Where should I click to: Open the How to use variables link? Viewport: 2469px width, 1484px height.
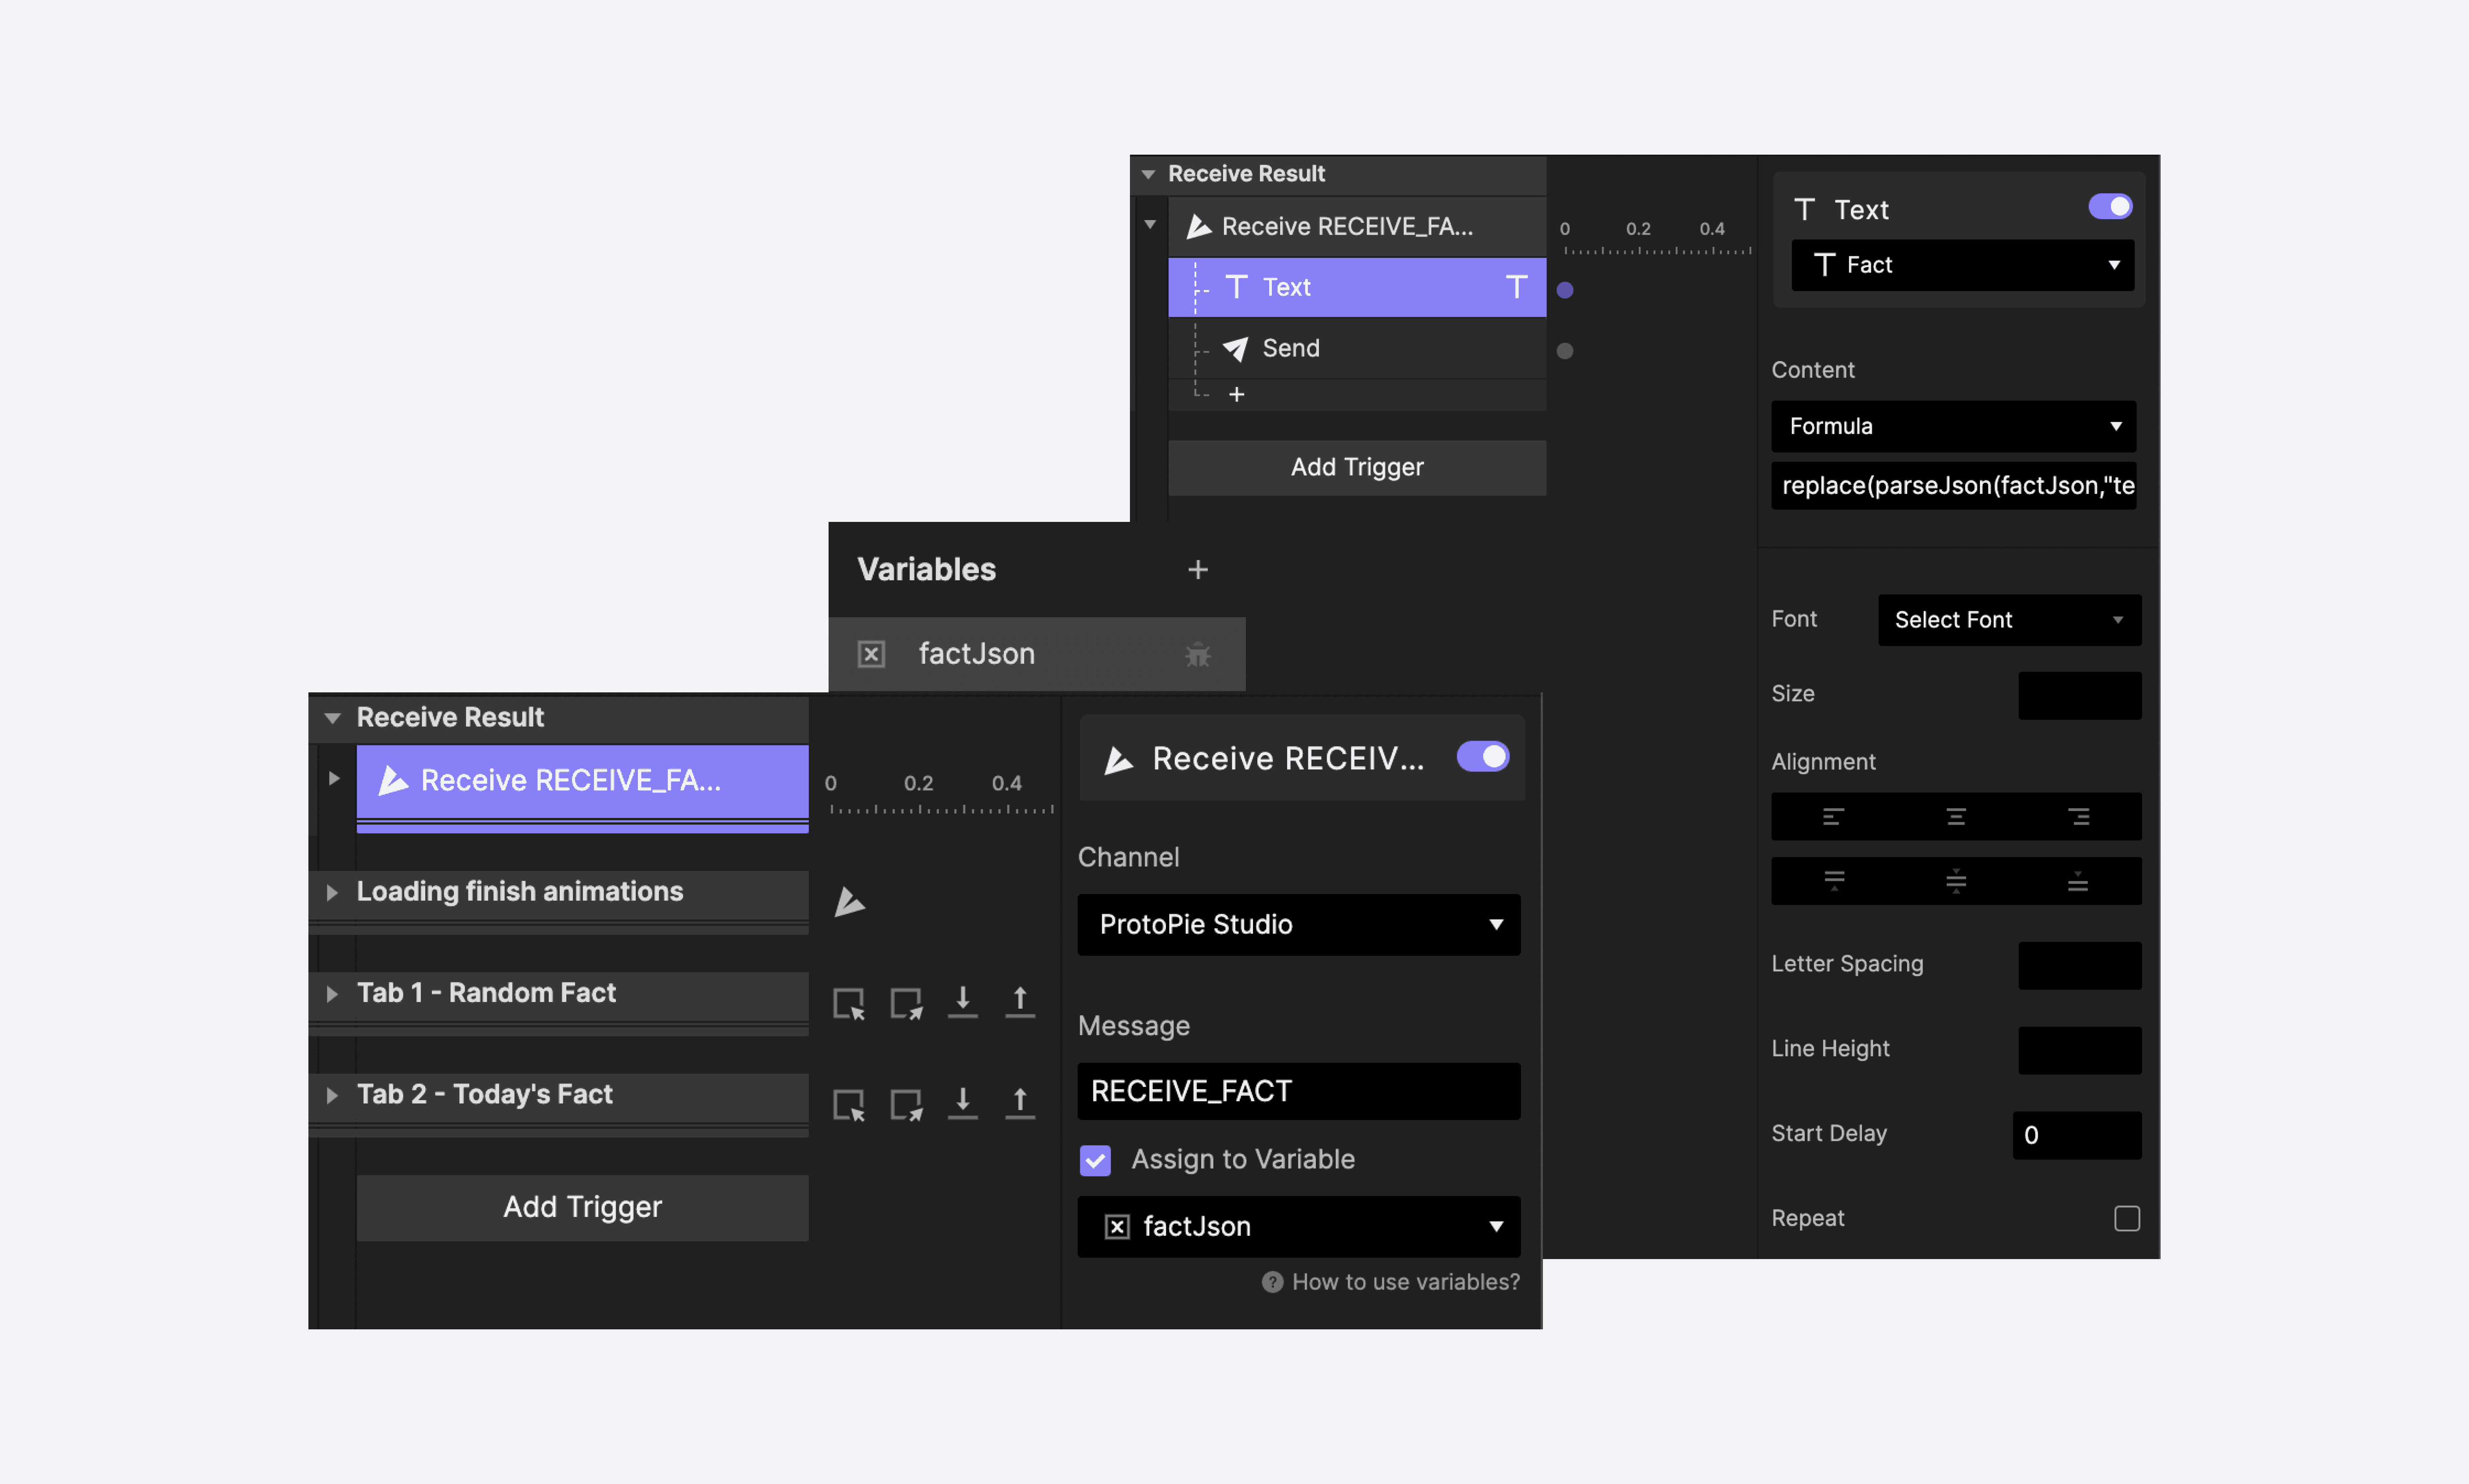(x=1404, y=1282)
